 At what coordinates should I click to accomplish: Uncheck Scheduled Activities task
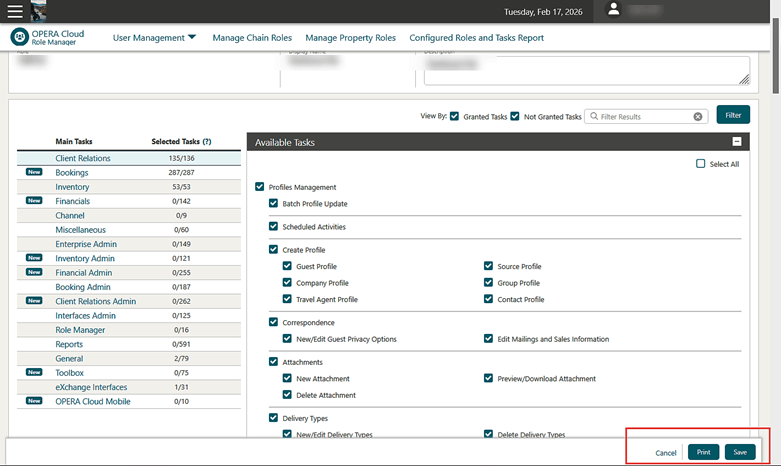coord(273,226)
